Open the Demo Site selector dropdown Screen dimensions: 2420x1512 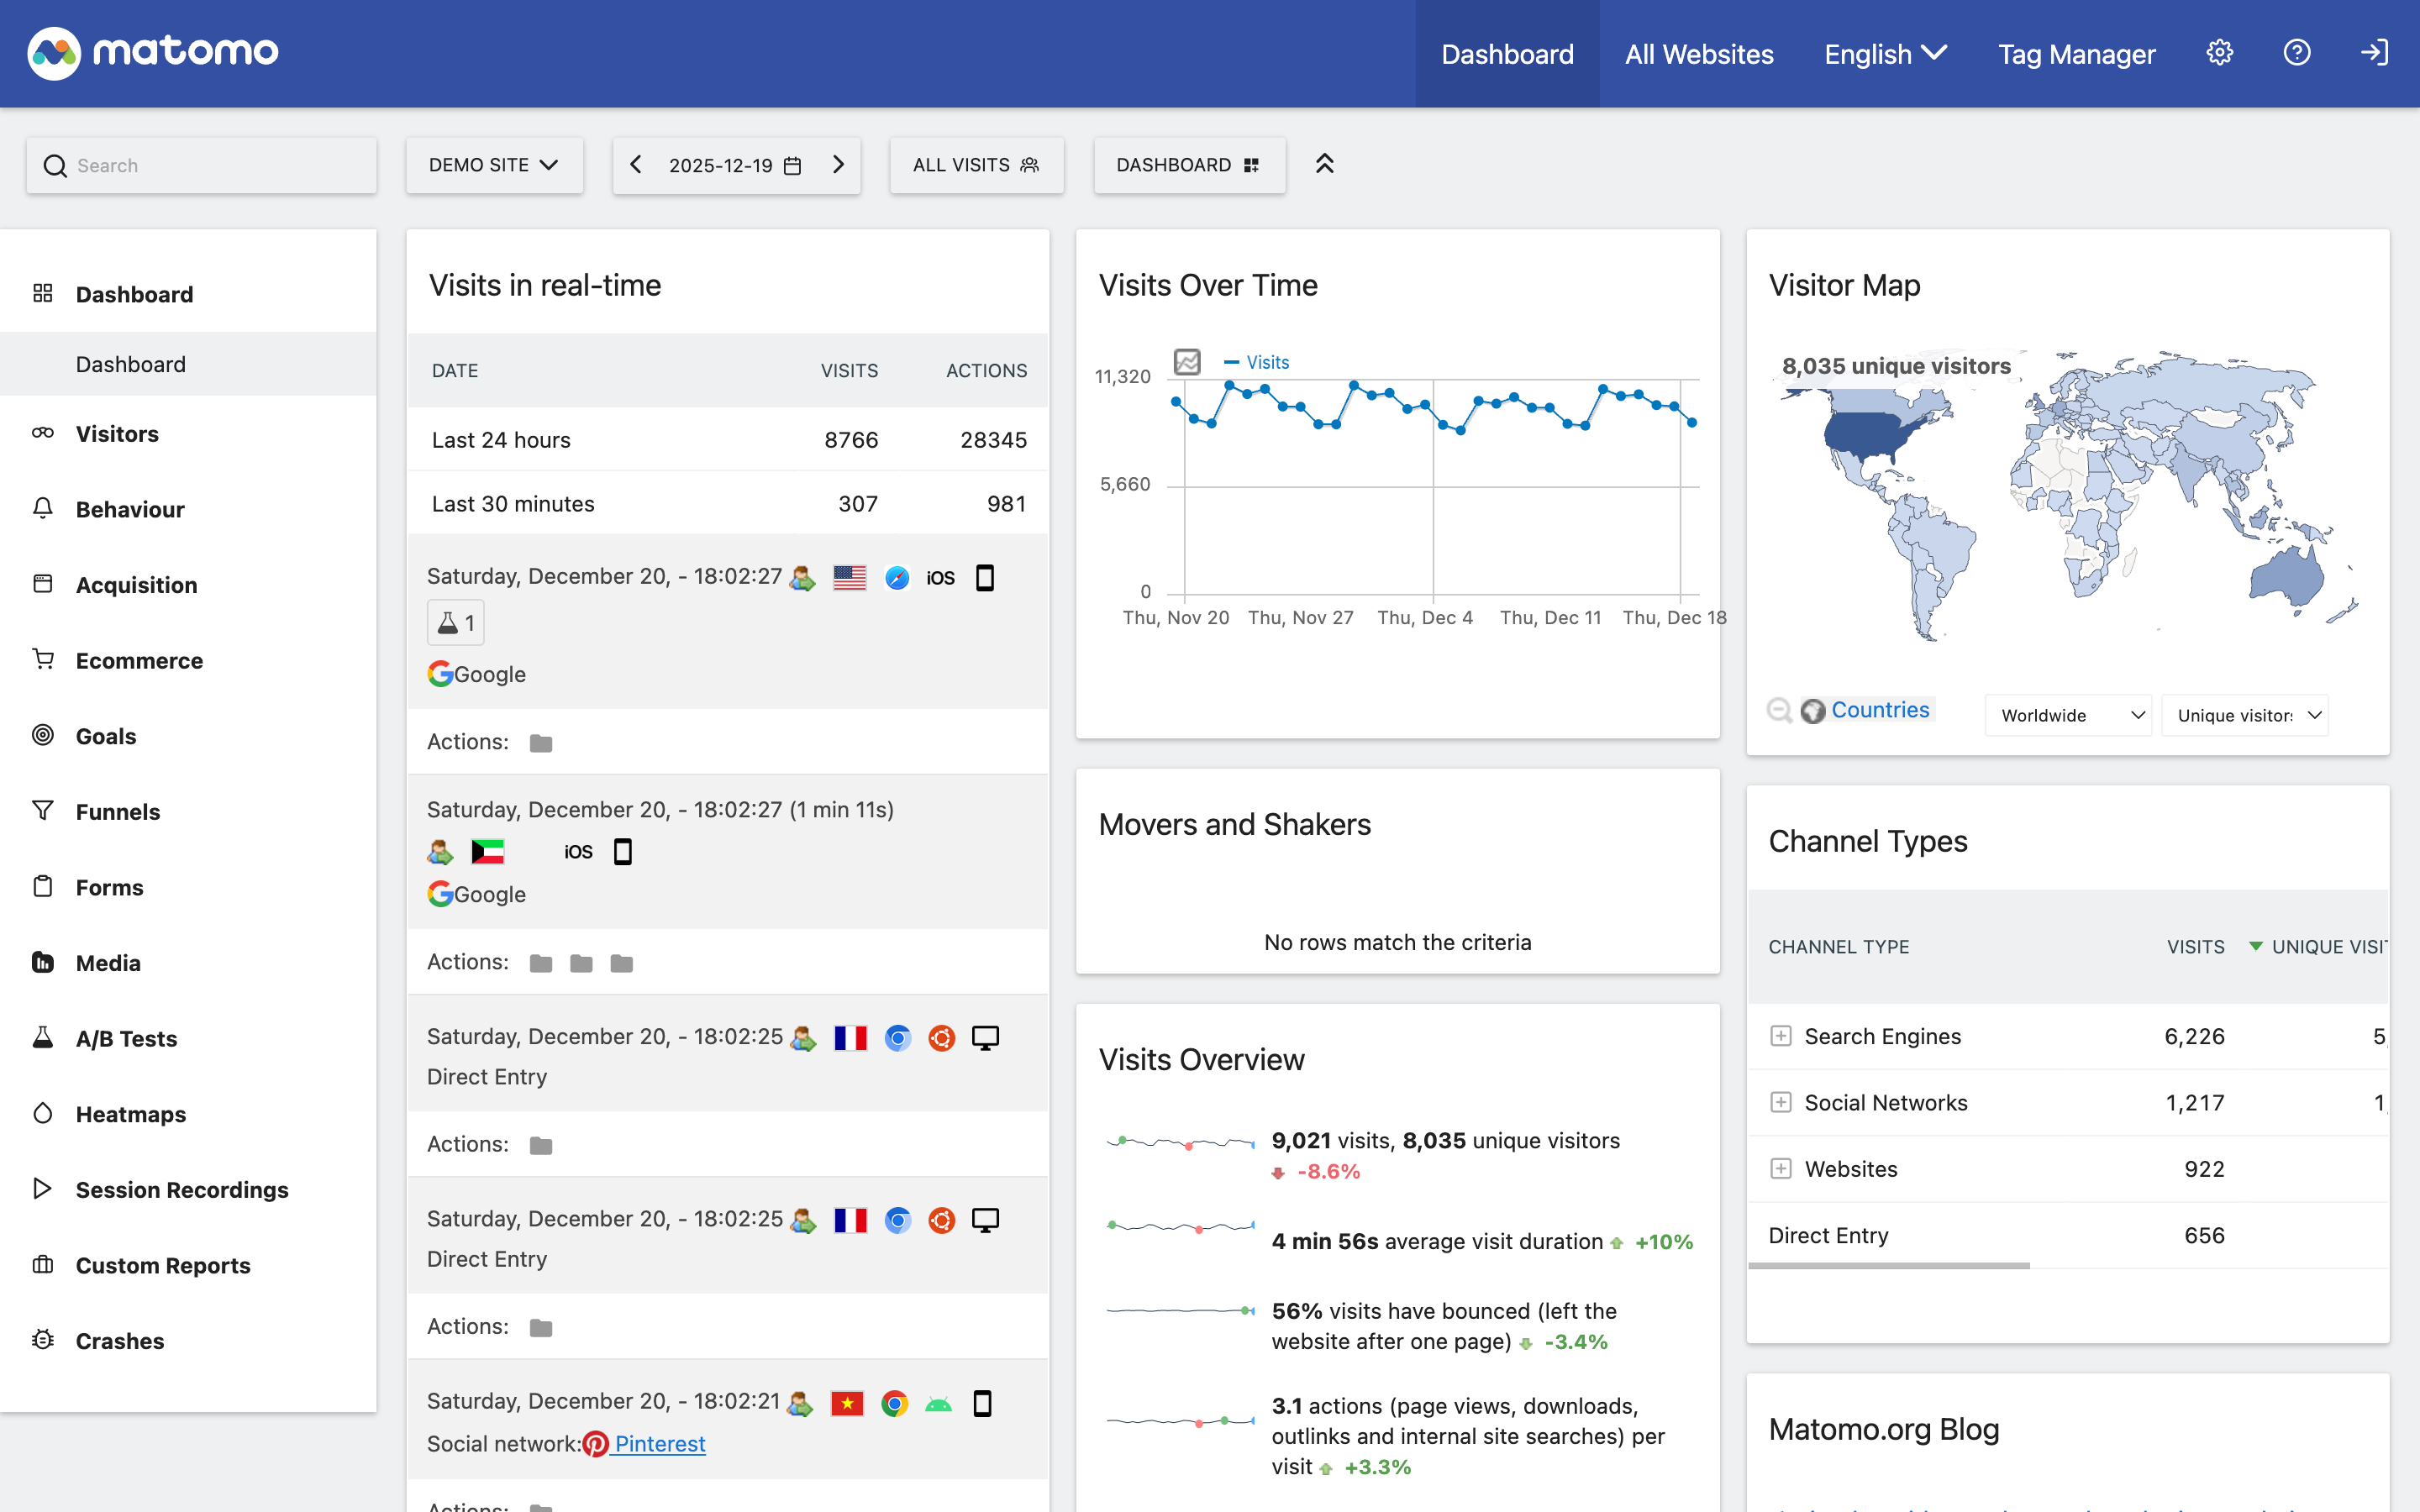pos(494,165)
